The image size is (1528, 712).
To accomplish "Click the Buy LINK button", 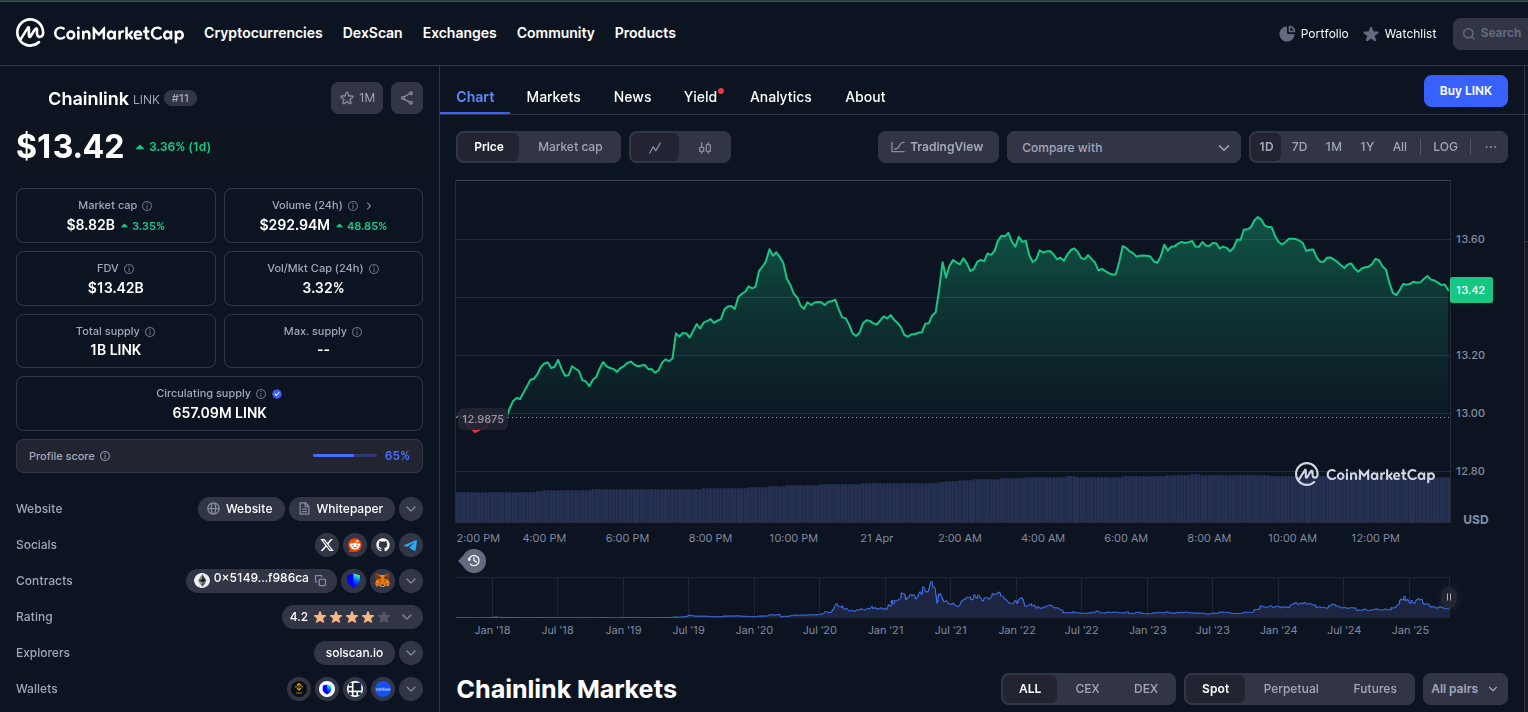I will [x=1465, y=91].
